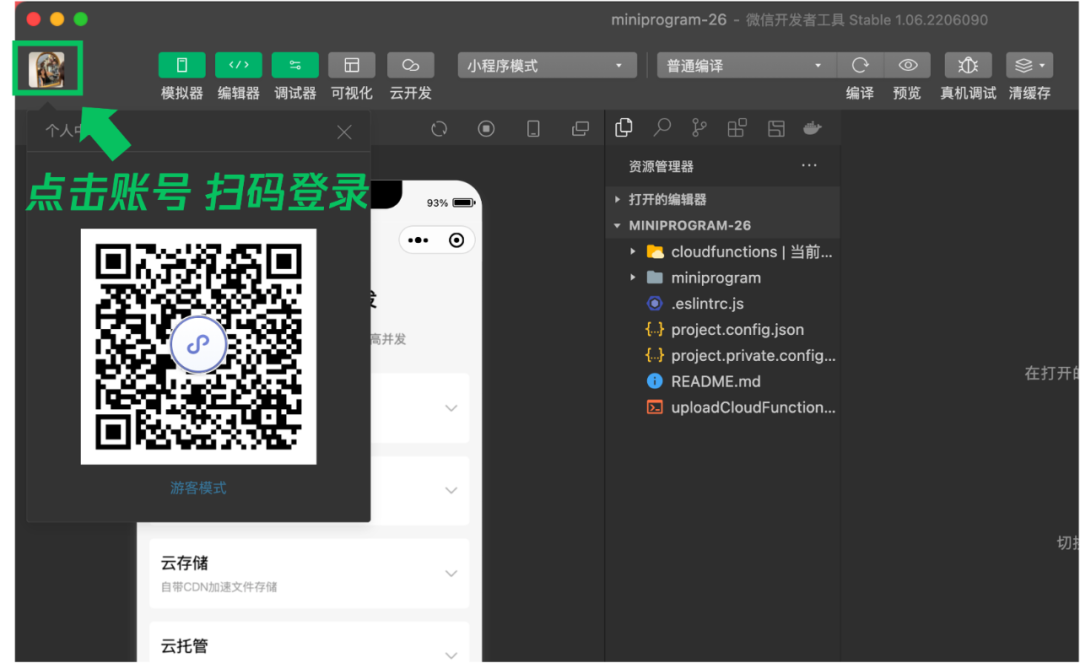Image resolution: width=1080 pixels, height=663 pixels.
Task: Click the detach simulator window icon
Action: 581,129
